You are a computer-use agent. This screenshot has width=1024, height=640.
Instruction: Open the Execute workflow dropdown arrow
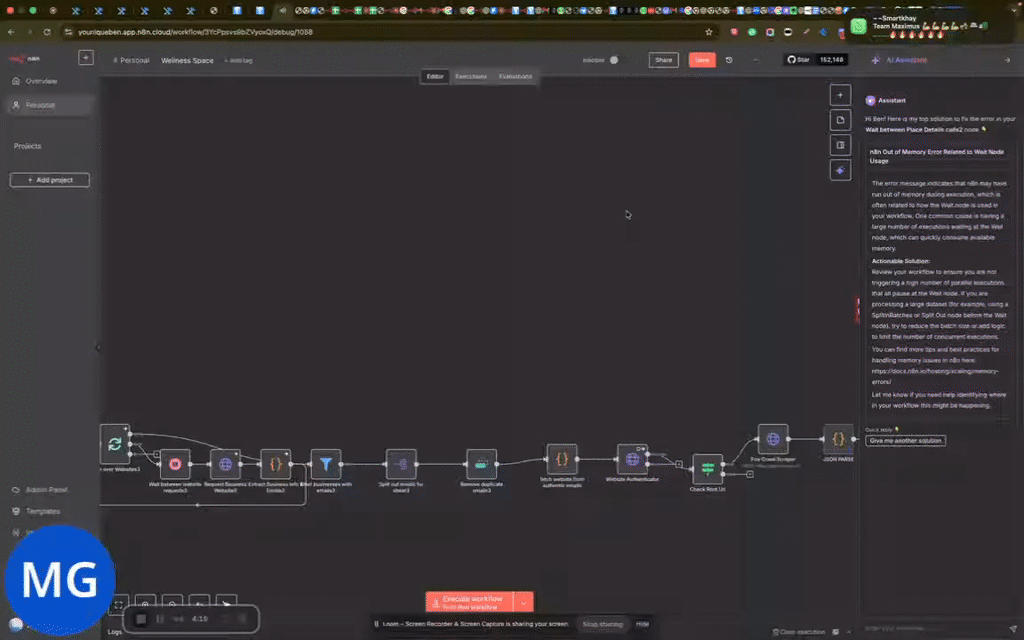(524, 602)
